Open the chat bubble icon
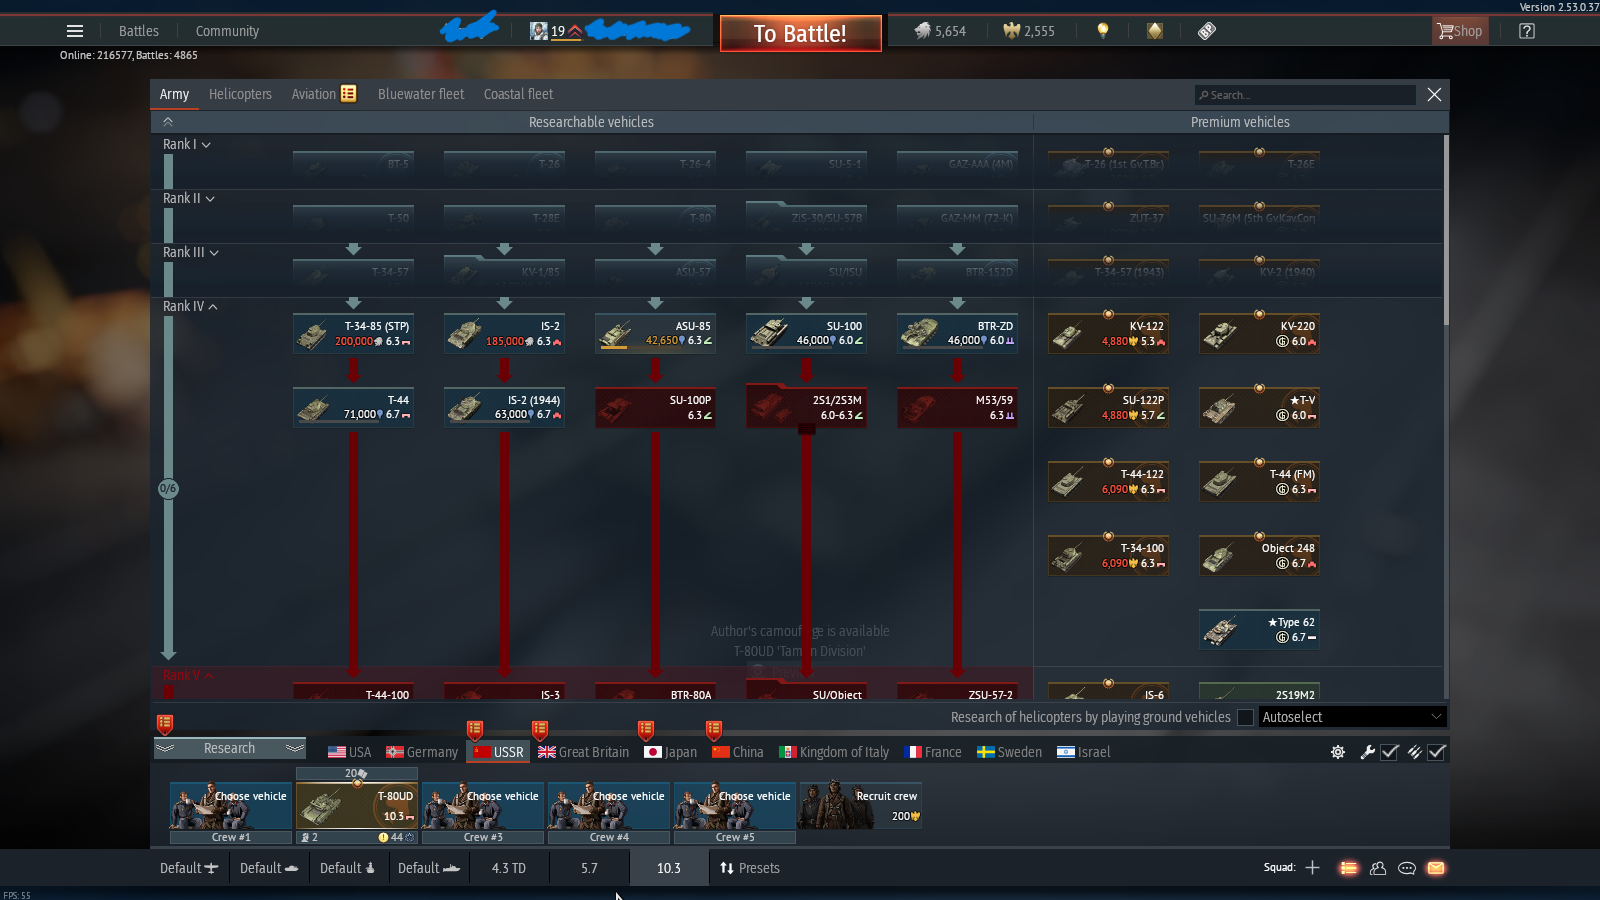 (x=1407, y=868)
